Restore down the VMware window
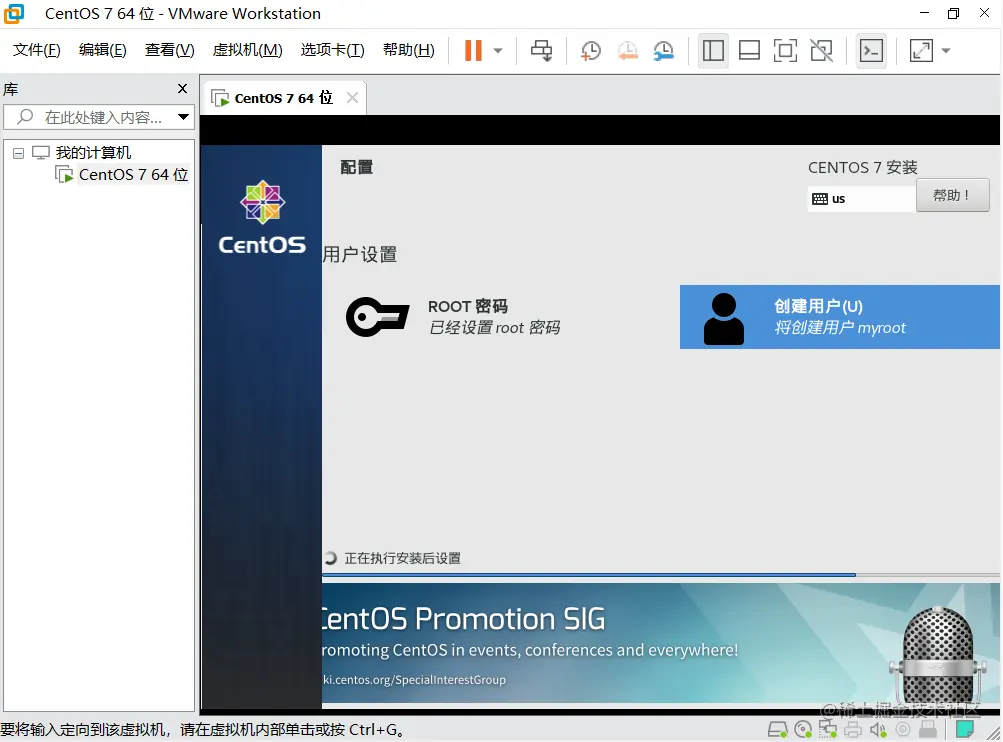 pyautogui.click(x=953, y=13)
